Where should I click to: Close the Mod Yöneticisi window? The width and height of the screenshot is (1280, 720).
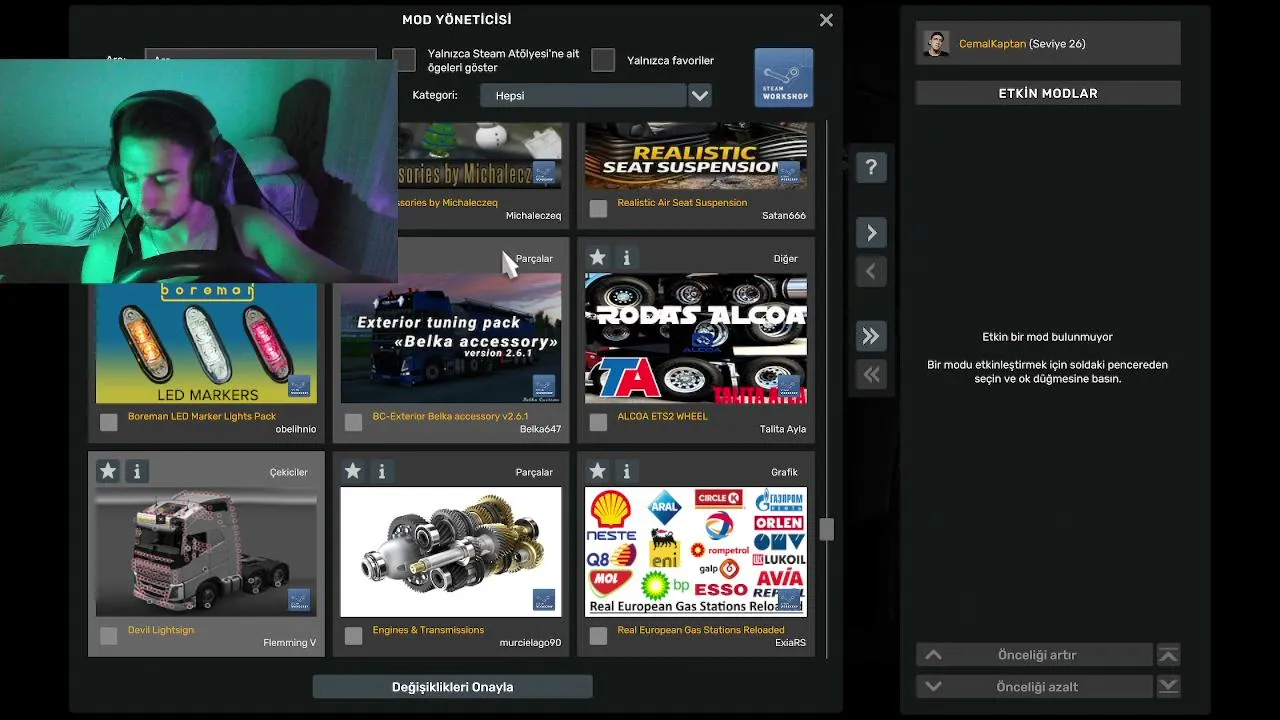826,20
